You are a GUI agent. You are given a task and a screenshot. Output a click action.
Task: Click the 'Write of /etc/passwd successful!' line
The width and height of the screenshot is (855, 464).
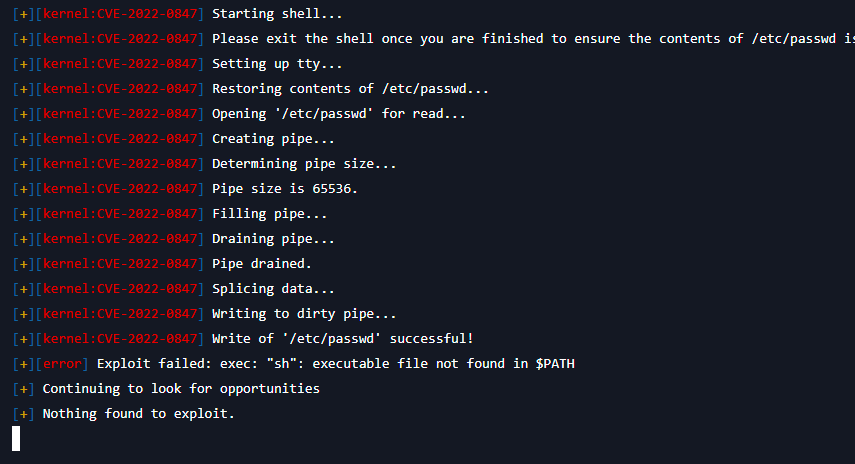342,339
